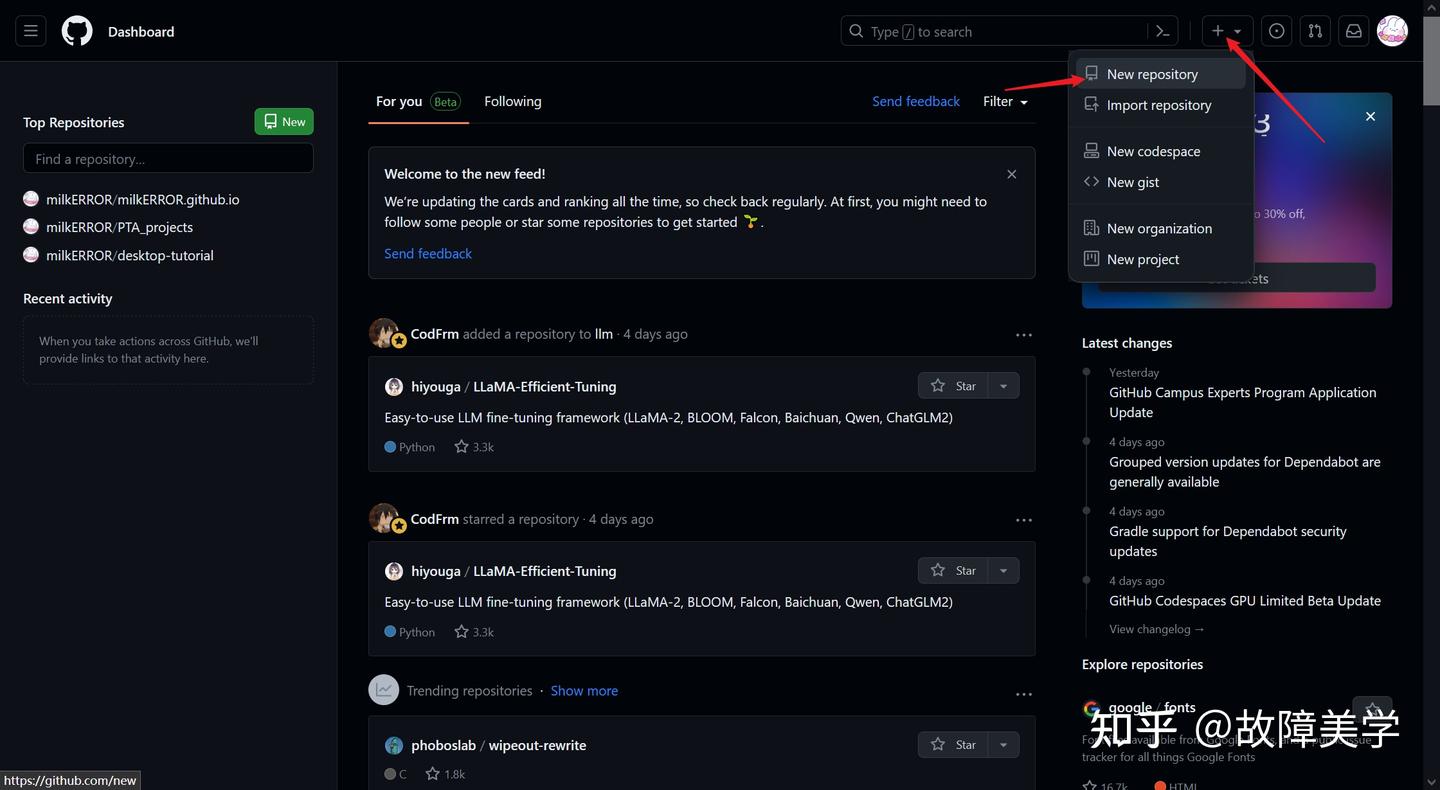
Task: Open the Show more trending link
Action: pos(584,690)
